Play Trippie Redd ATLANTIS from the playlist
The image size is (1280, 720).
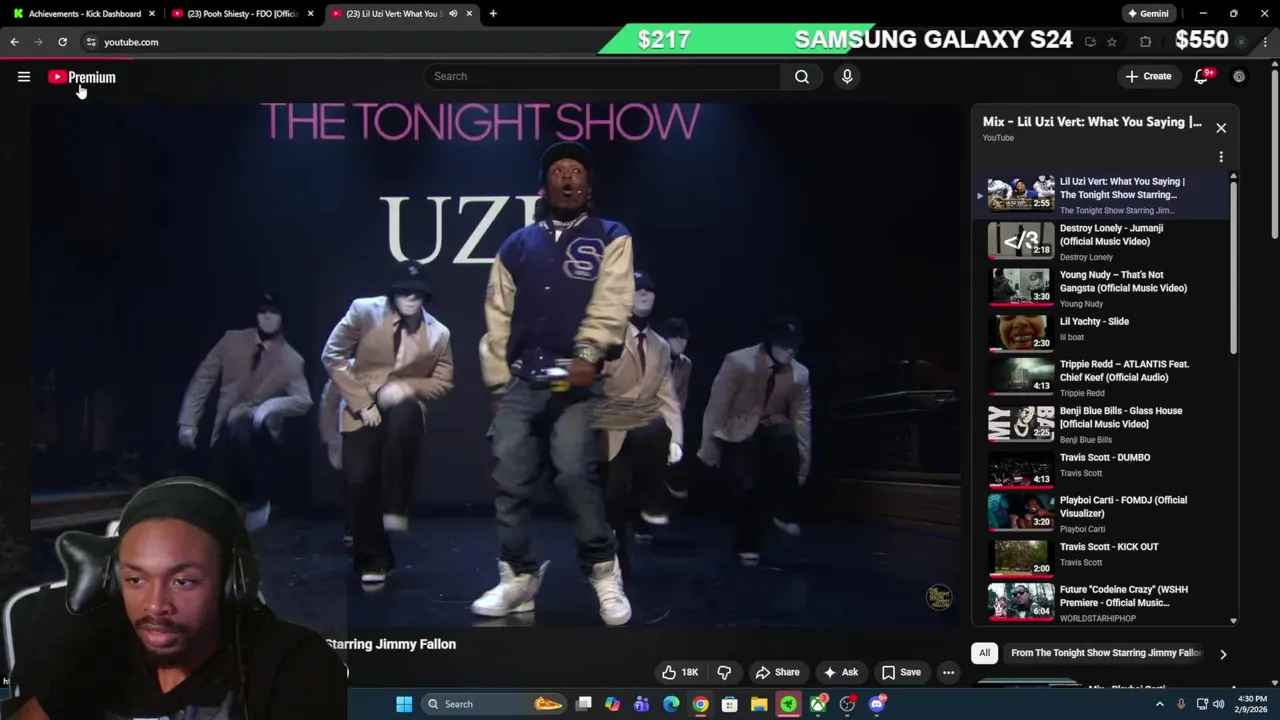click(x=1102, y=378)
